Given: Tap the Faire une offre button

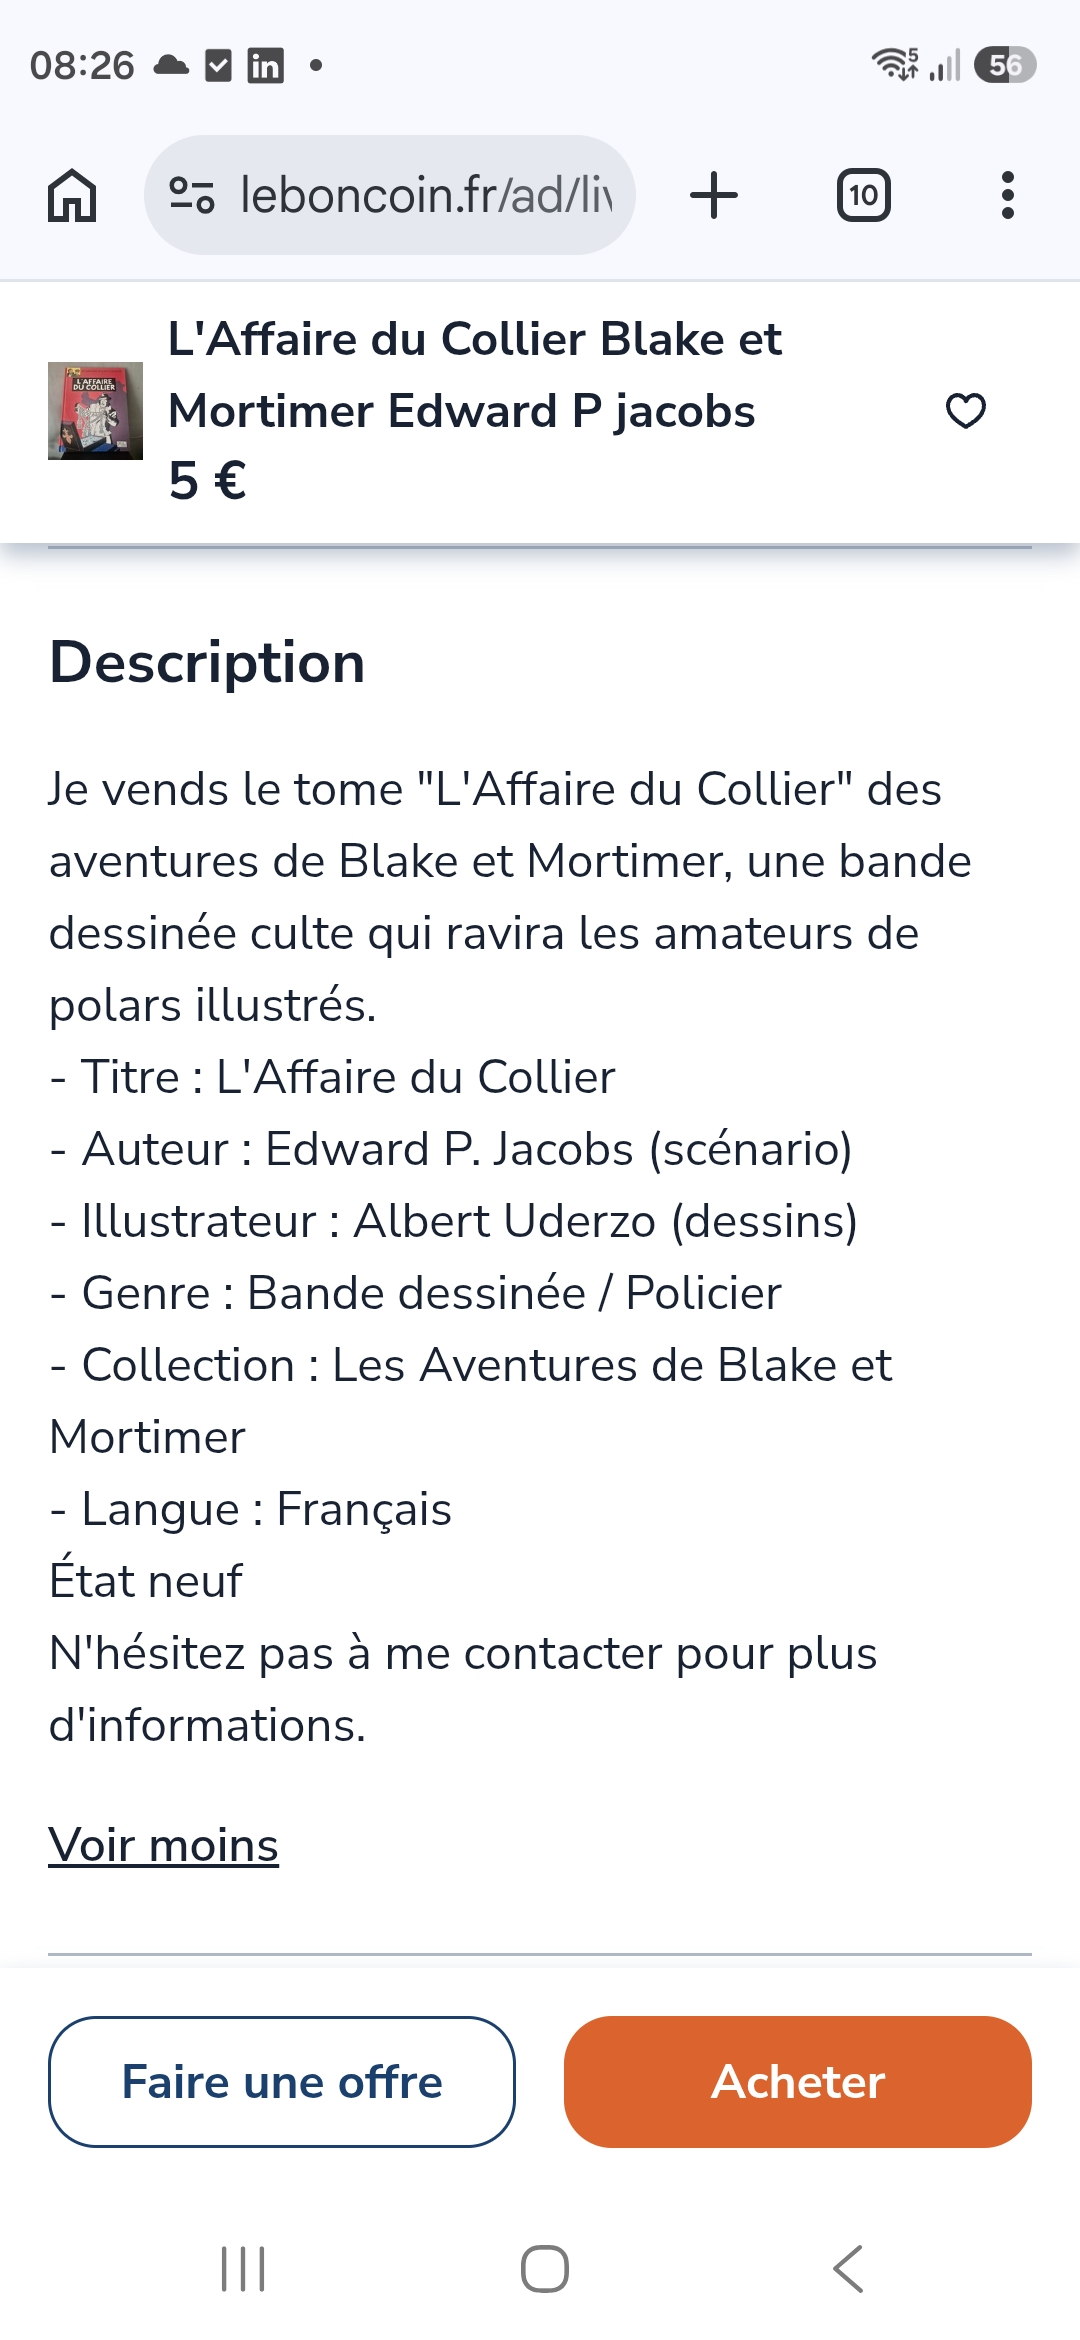Looking at the screenshot, I should pos(282,2082).
